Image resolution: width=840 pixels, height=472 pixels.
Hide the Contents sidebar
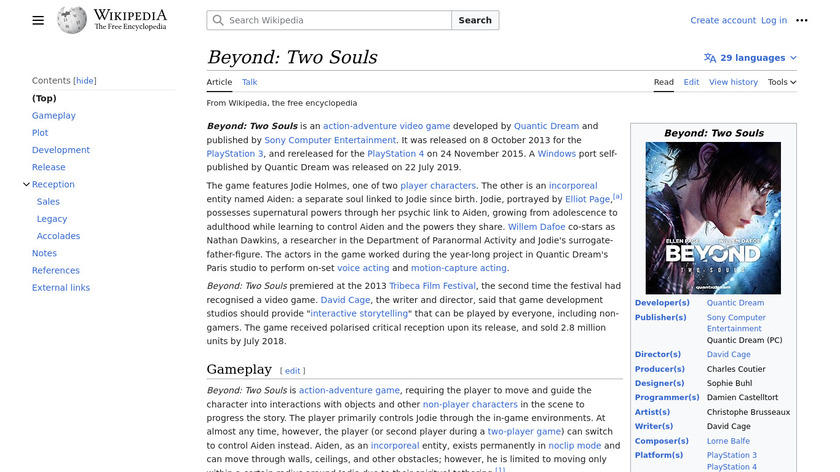[x=85, y=80]
